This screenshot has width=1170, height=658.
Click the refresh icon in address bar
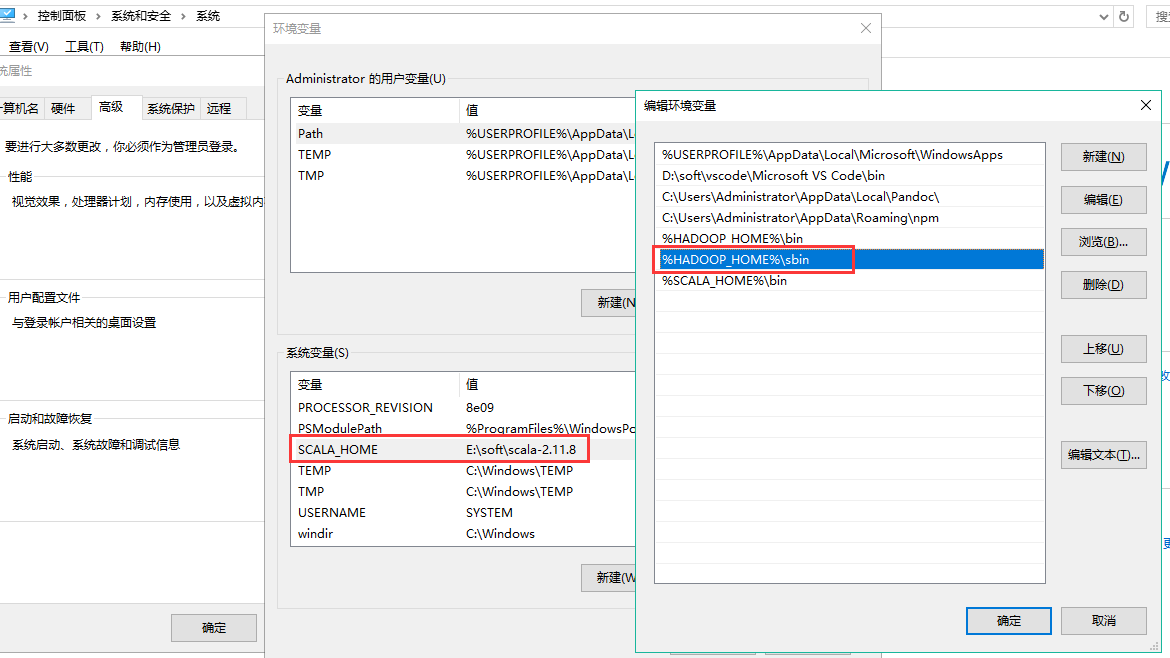[1124, 16]
